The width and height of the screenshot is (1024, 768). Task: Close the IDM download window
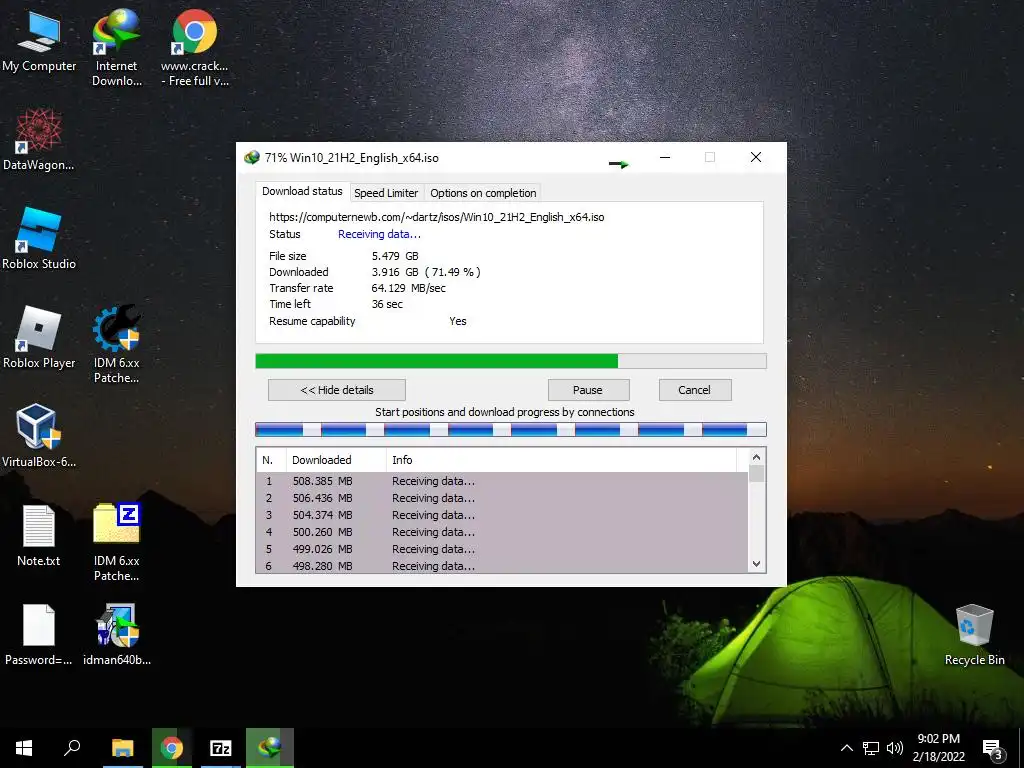click(x=756, y=157)
